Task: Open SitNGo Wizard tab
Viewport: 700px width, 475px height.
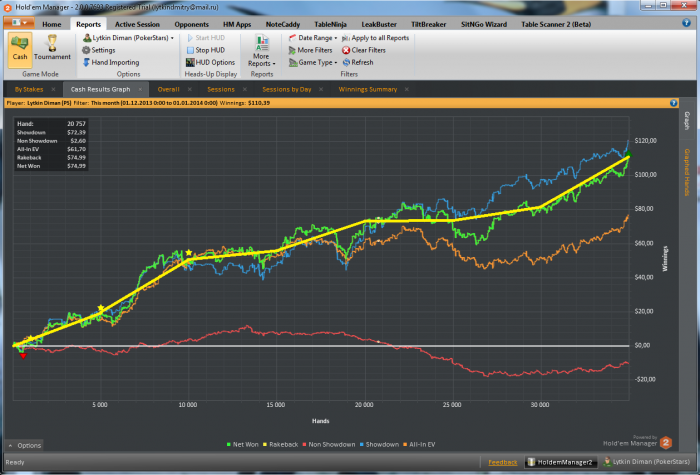Action: (x=483, y=25)
